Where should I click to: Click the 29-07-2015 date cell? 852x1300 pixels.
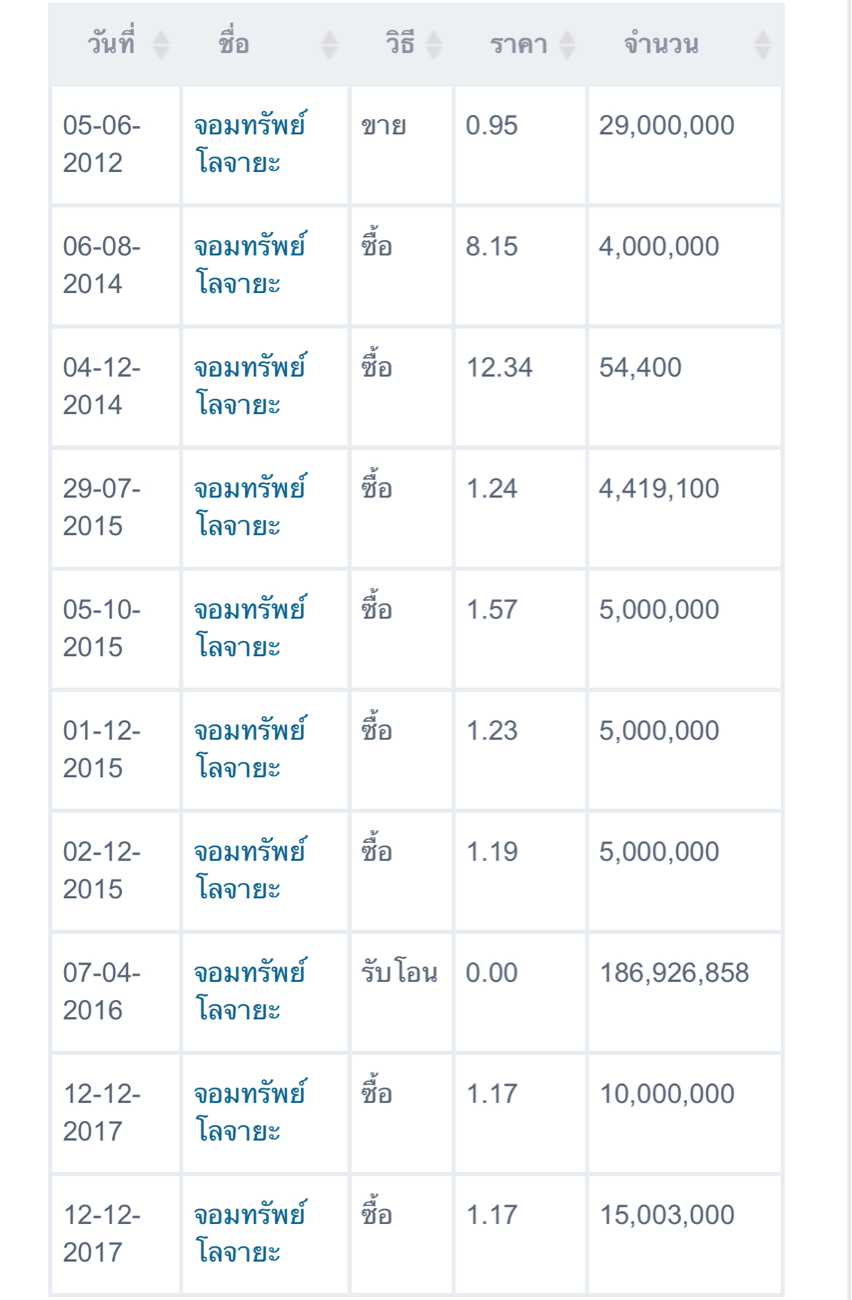tap(102, 507)
